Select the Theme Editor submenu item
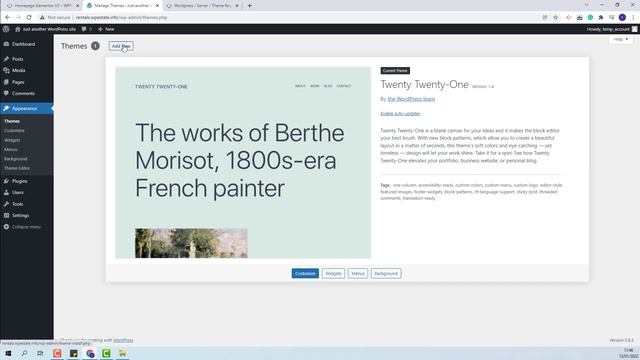Image resolution: width=640 pixels, height=360 pixels. coord(17,168)
